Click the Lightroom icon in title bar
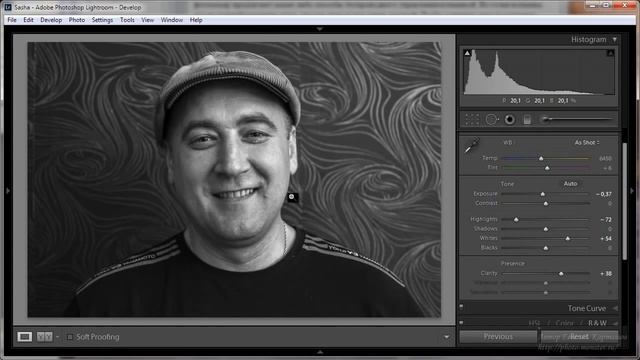This screenshot has height=360, width=640. tap(8, 7)
